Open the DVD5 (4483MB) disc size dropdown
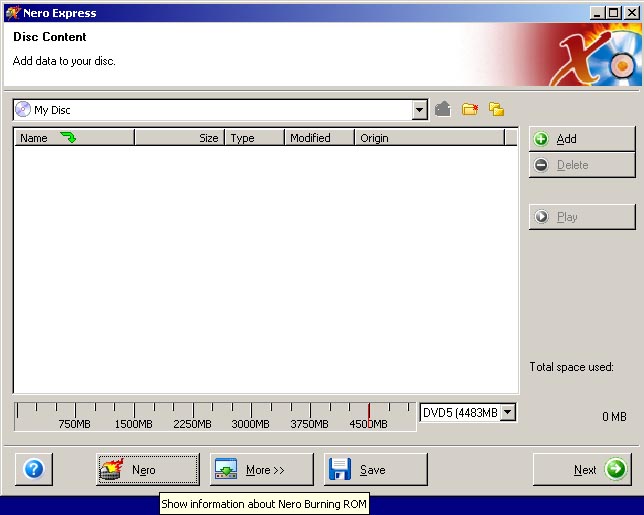644x515 pixels. pyautogui.click(x=508, y=412)
